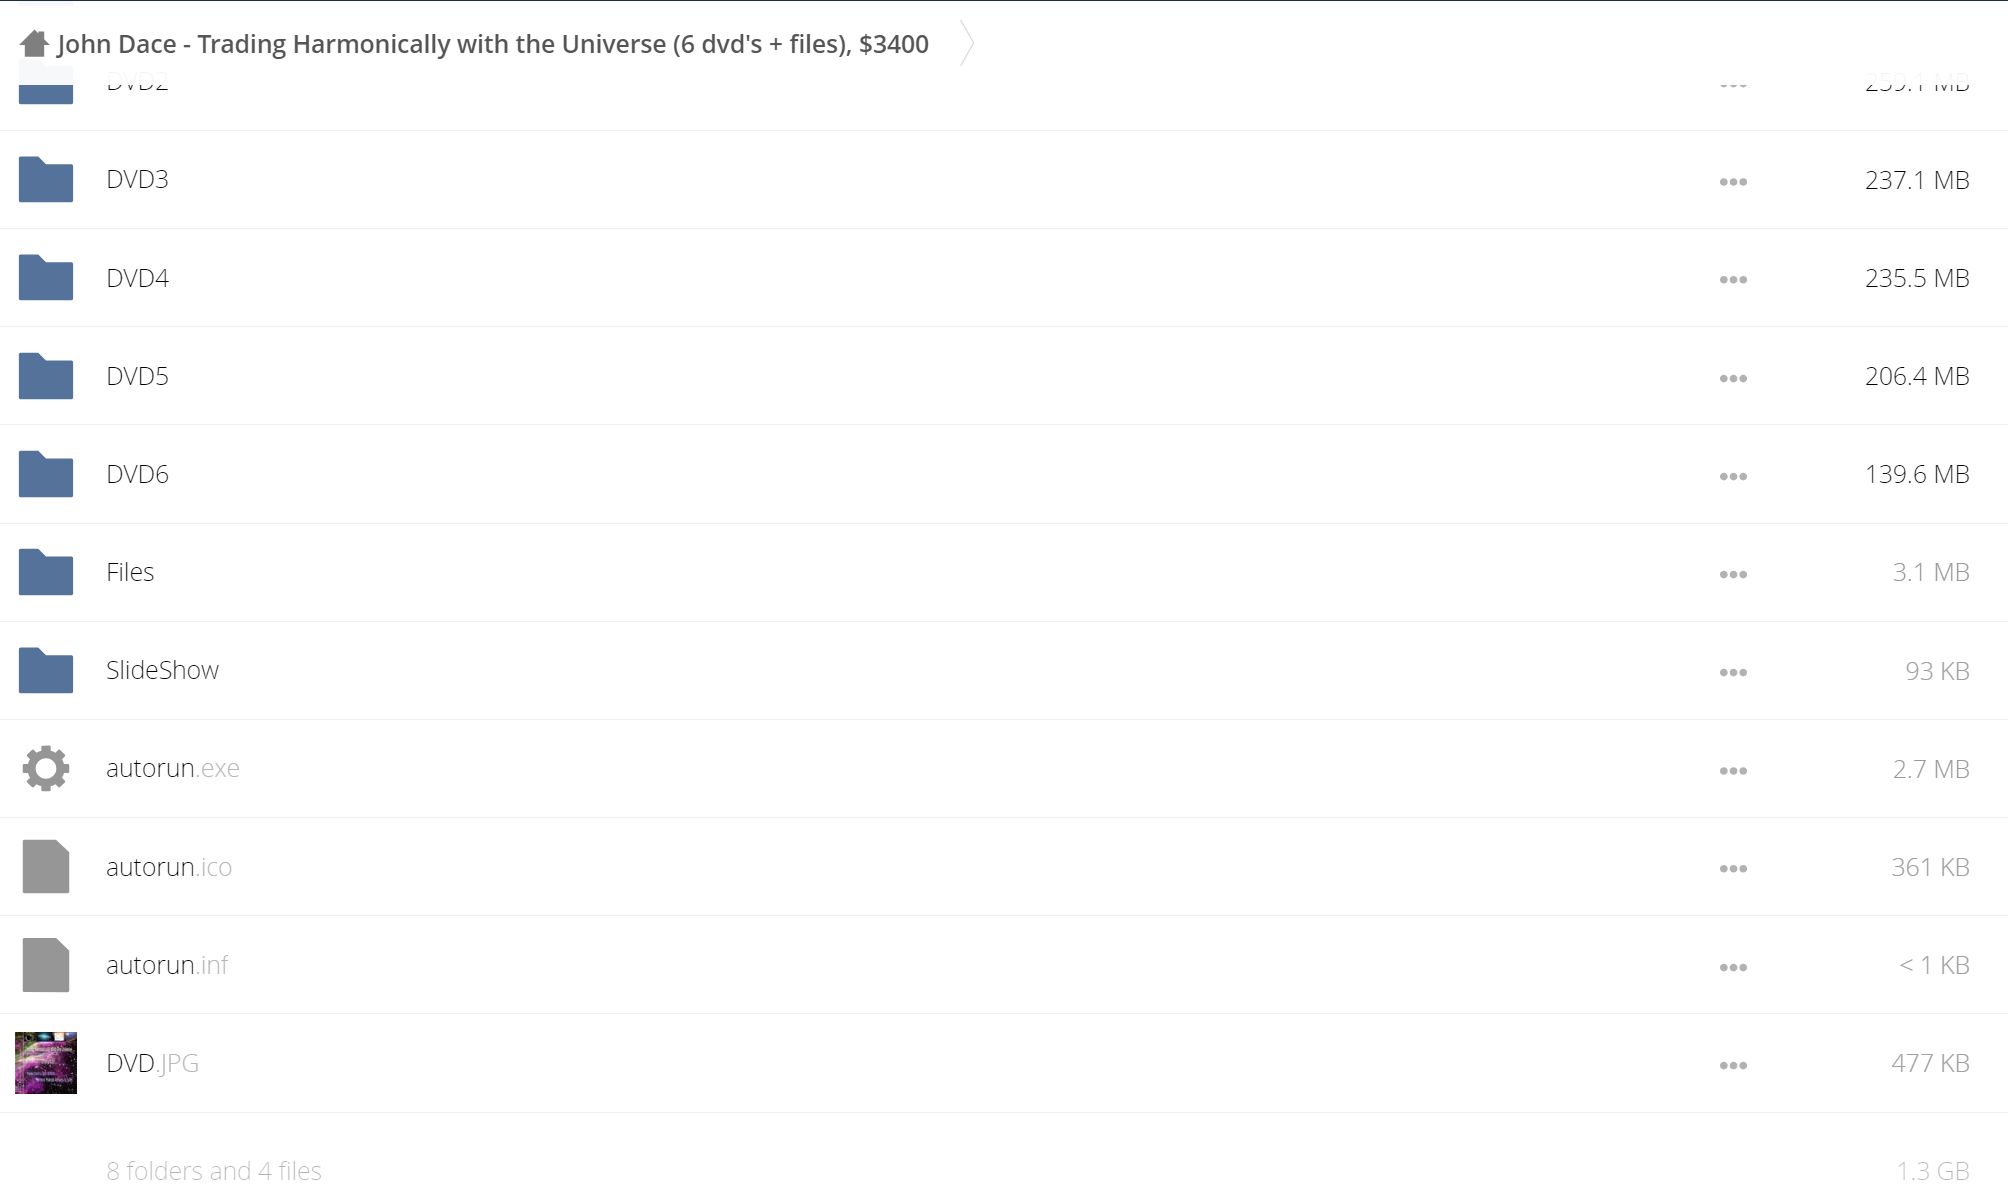Click the autorun.inf file name
Screen dimensions: 2008x1196
[167, 965]
